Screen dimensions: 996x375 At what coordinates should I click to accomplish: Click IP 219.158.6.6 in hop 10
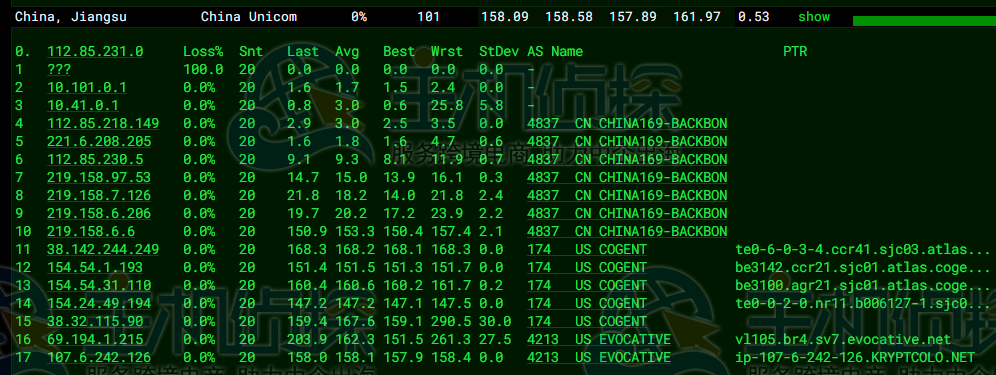click(x=91, y=231)
